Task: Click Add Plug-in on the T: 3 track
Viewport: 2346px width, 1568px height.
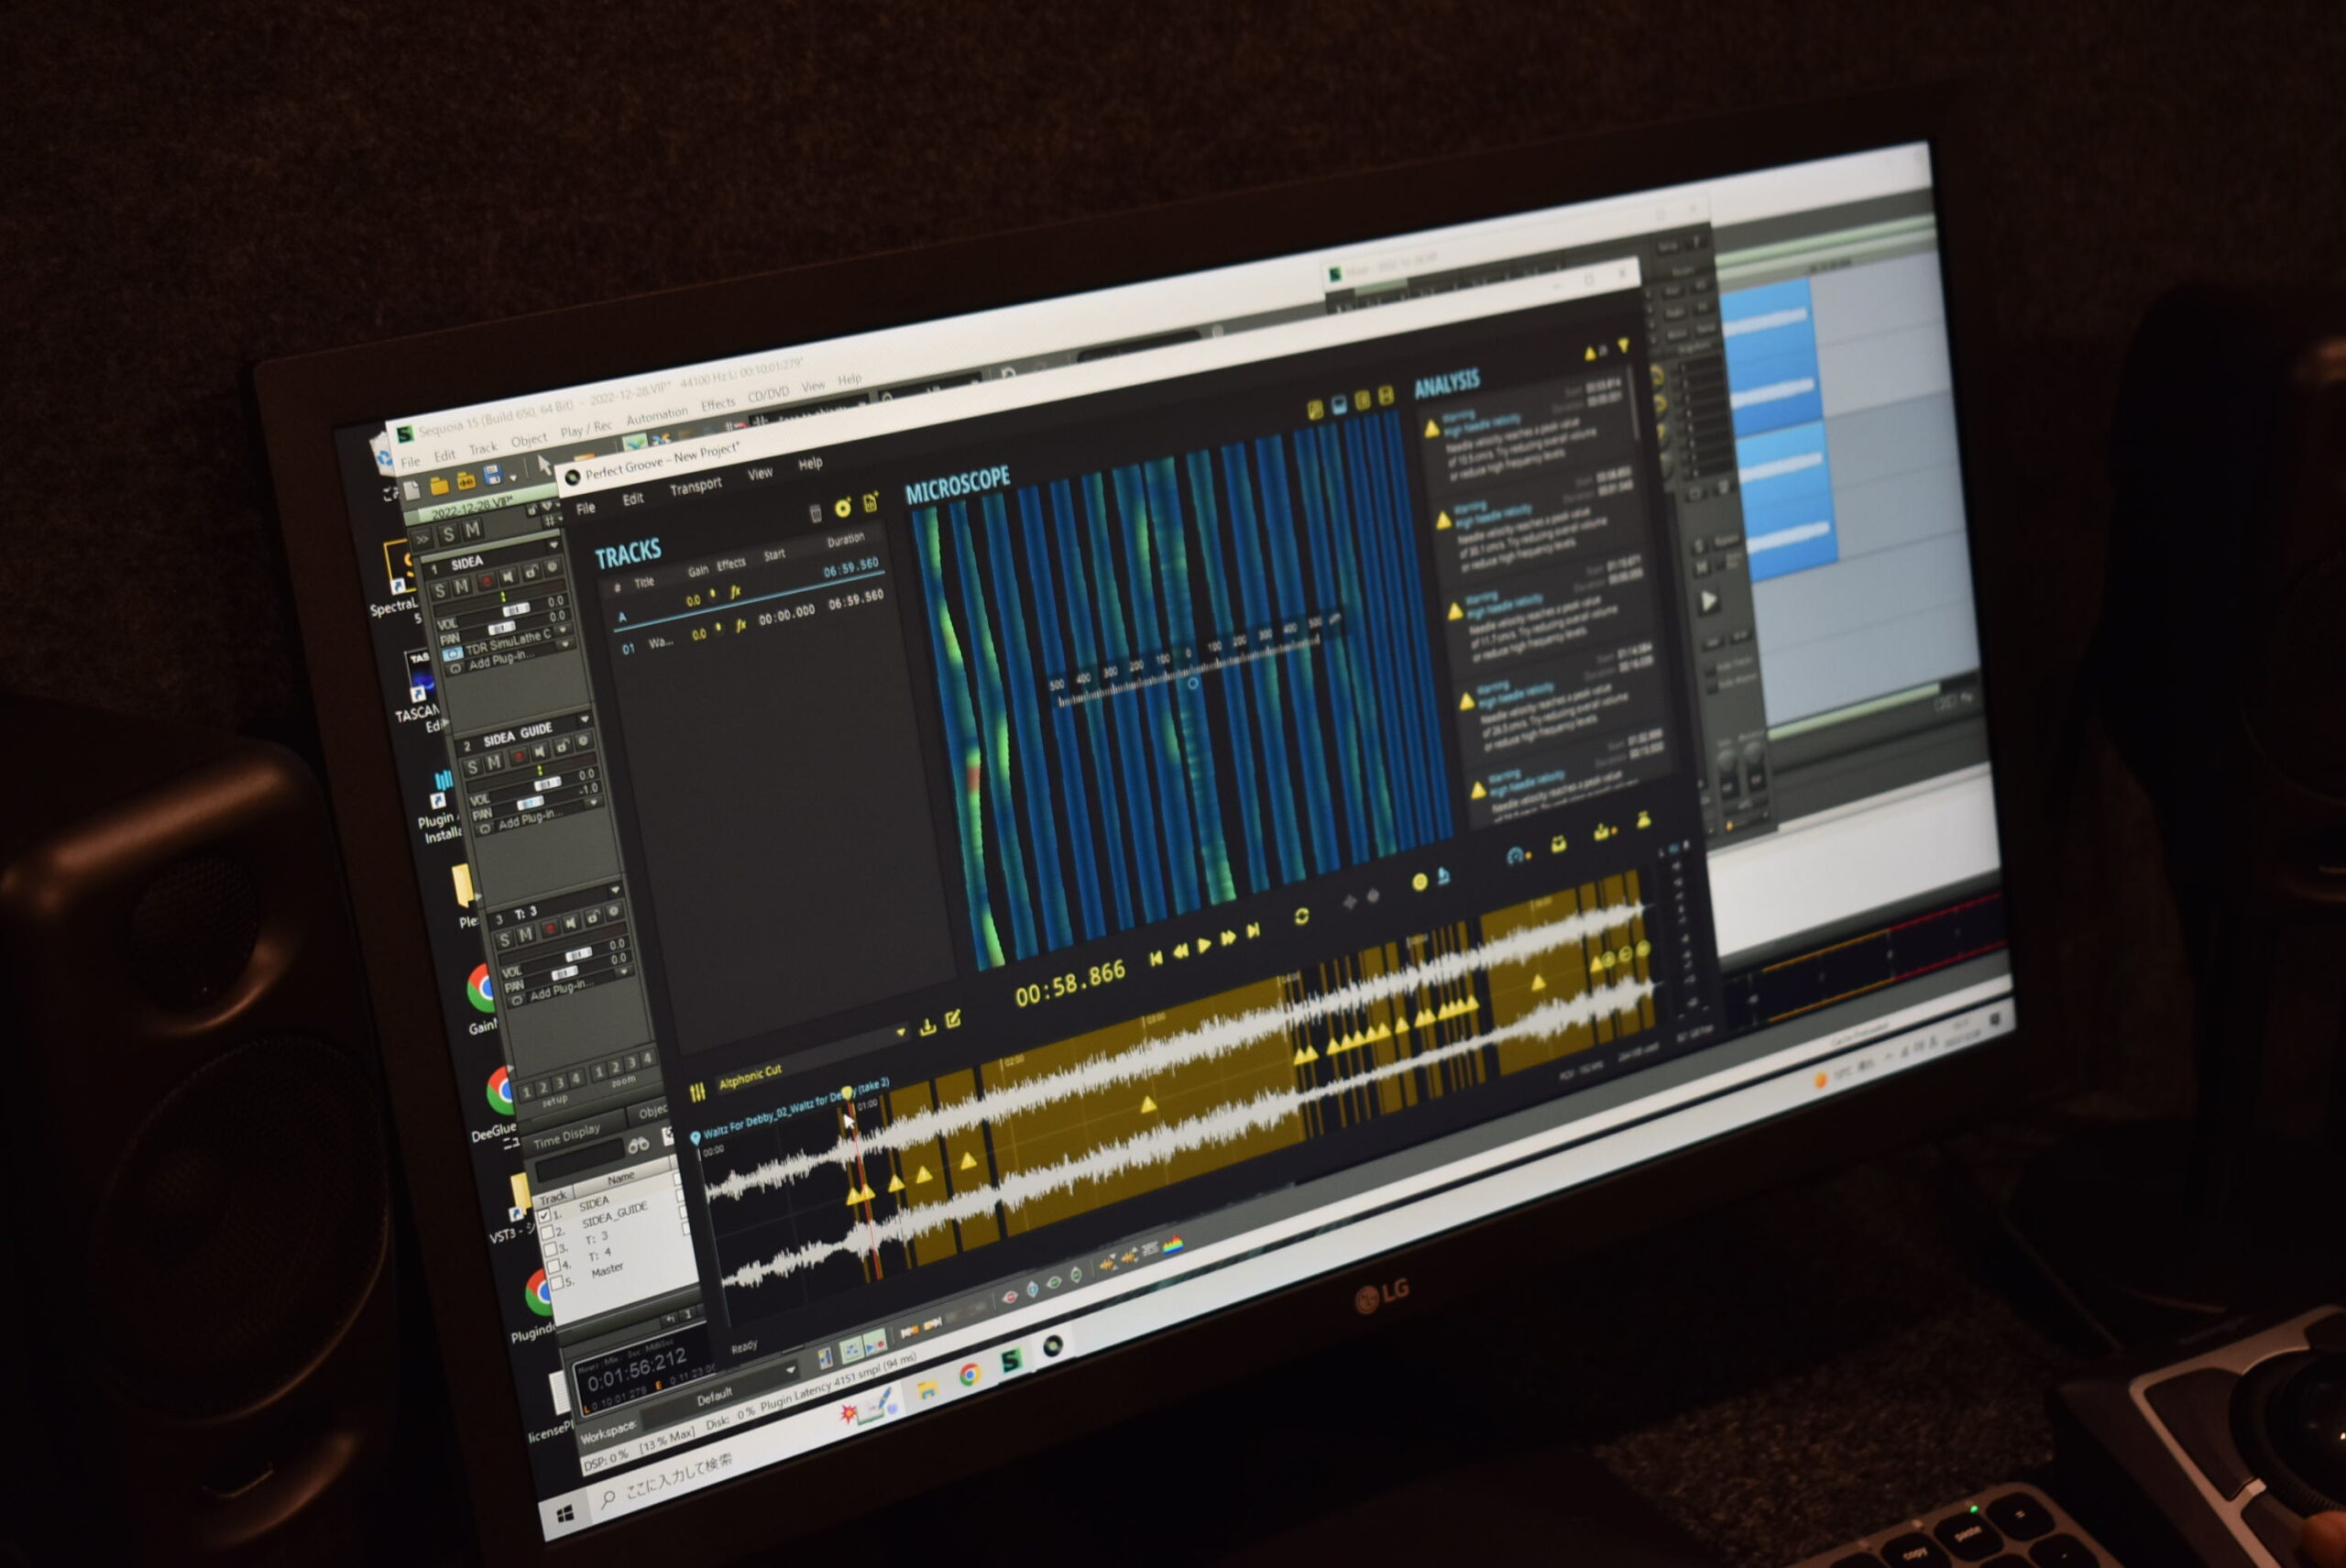Action: tap(561, 990)
